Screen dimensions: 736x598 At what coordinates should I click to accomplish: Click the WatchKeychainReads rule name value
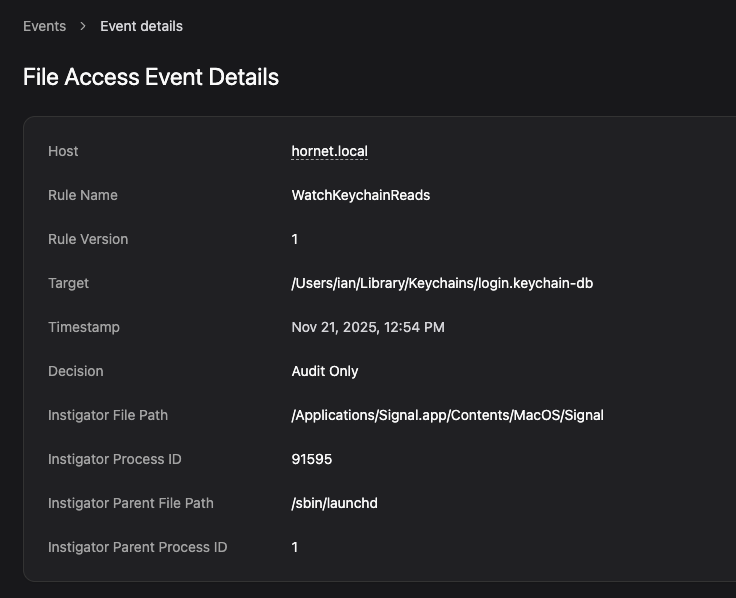click(360, 195)
